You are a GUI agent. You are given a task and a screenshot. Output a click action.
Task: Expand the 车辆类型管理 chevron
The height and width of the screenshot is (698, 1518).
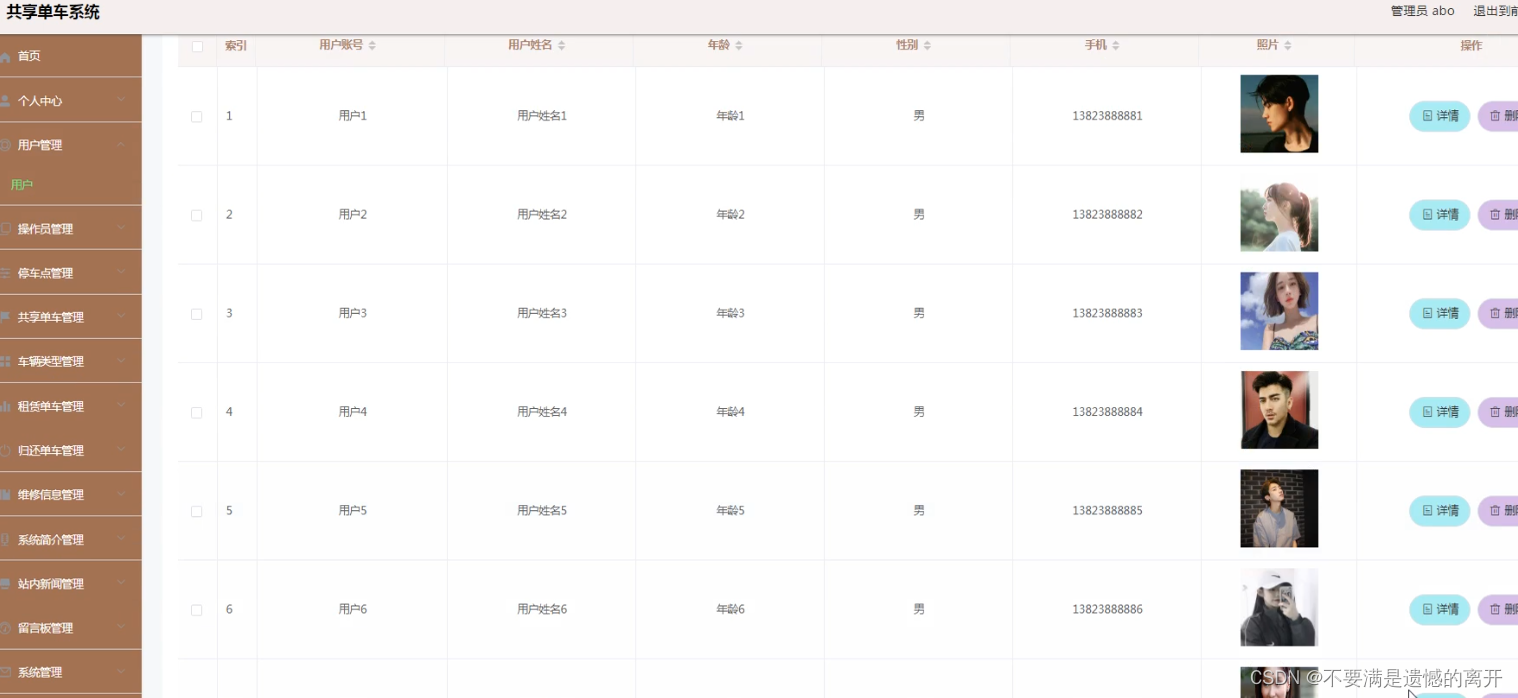[x=121, y=361]
